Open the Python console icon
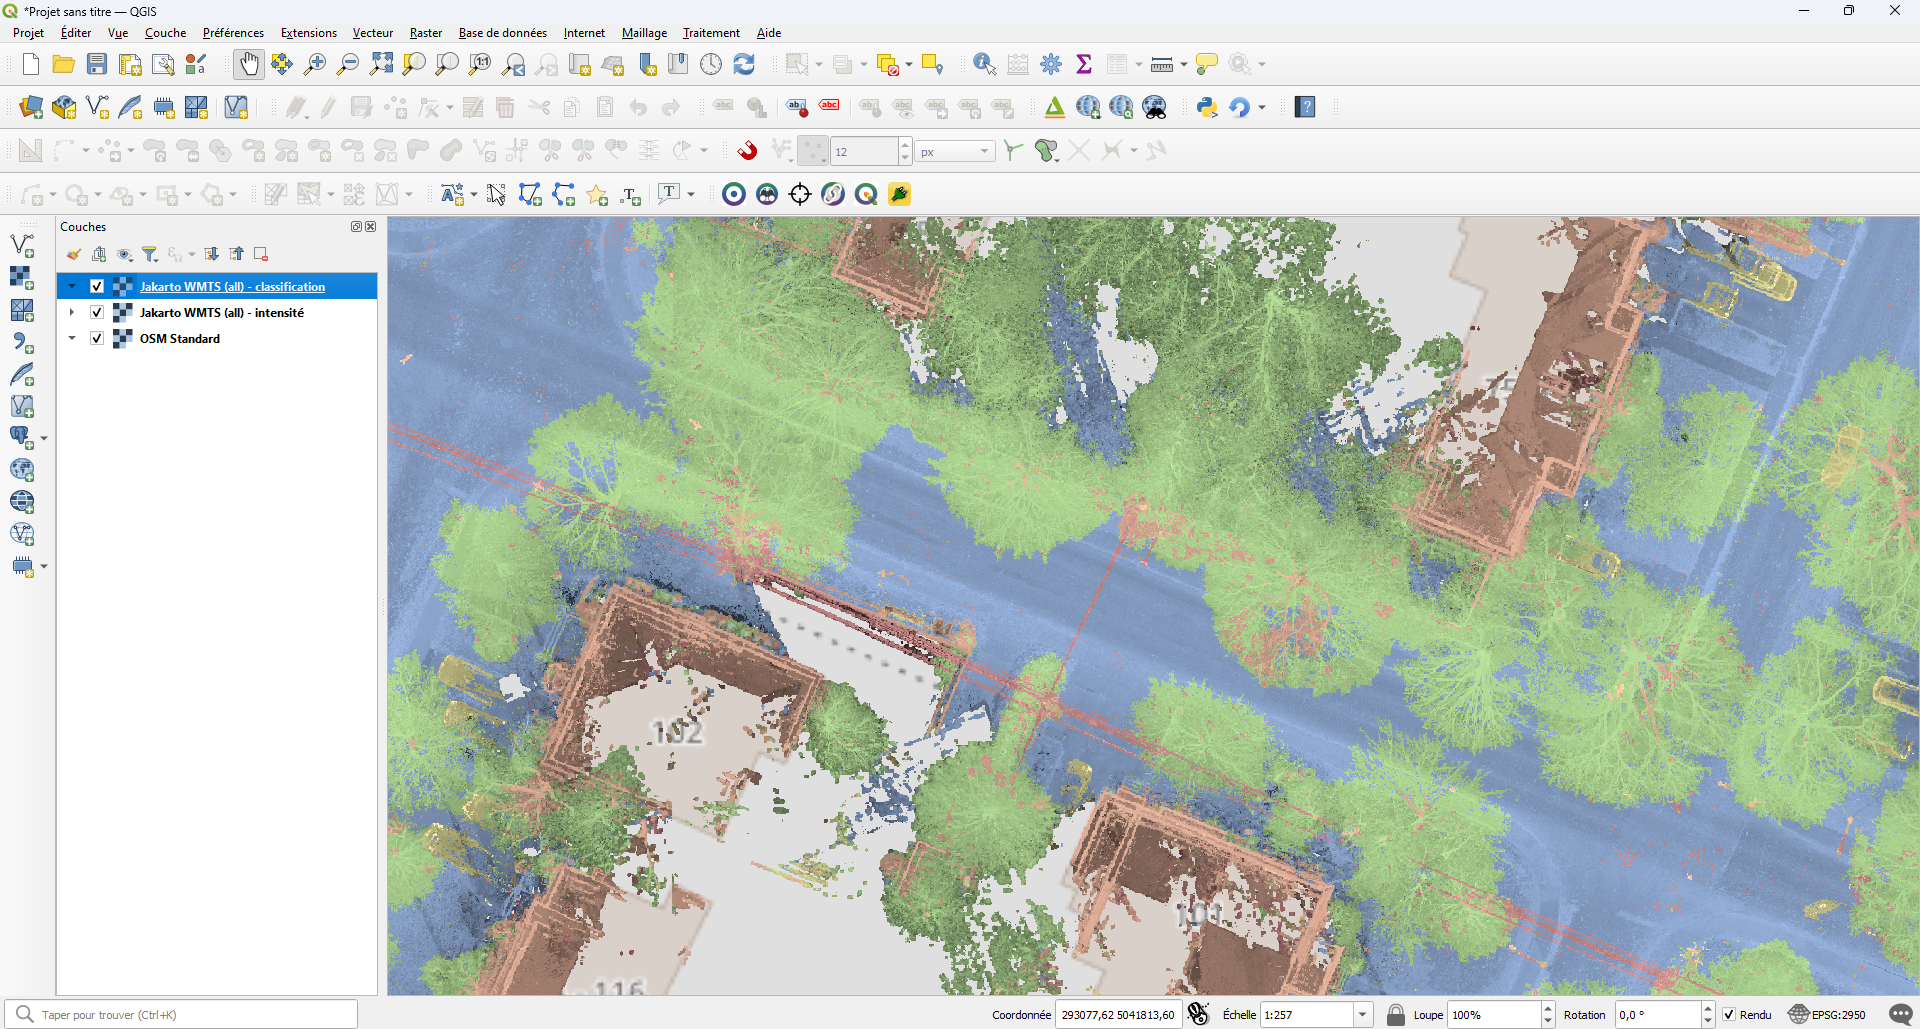 point(1207,108)
